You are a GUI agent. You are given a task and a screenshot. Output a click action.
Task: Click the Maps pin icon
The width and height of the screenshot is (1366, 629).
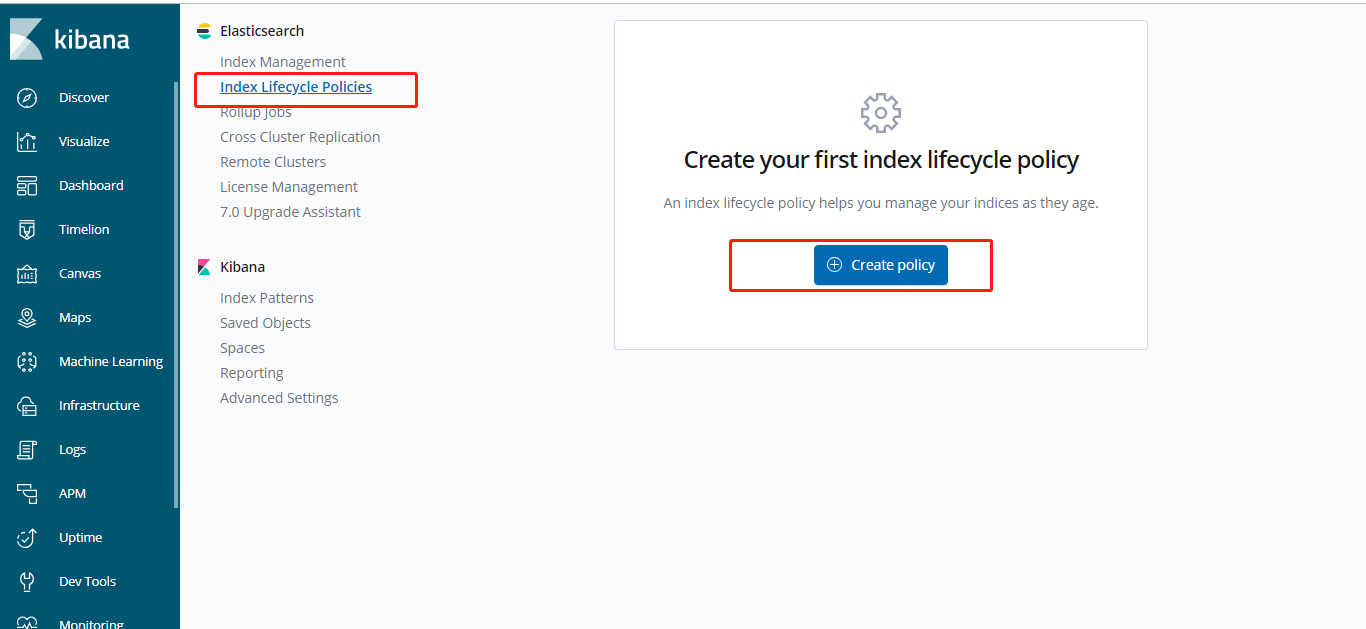point(27,318)
